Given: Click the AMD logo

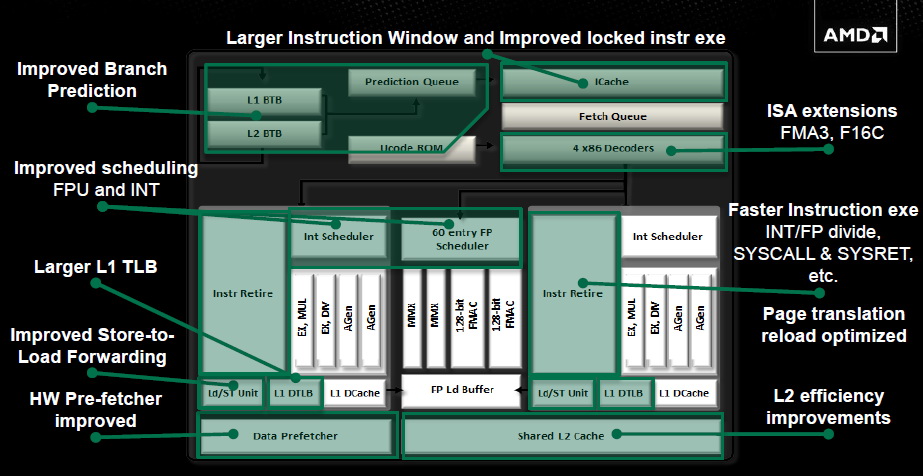Looking at the screenshot, I should 855,35.
